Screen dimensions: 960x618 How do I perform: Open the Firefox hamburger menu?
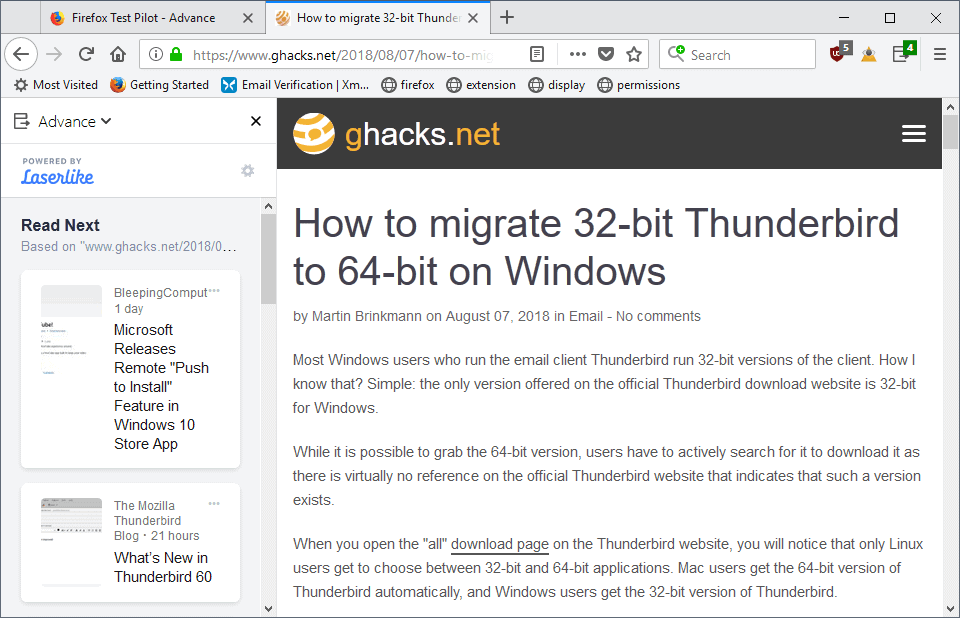coord(940,55)
